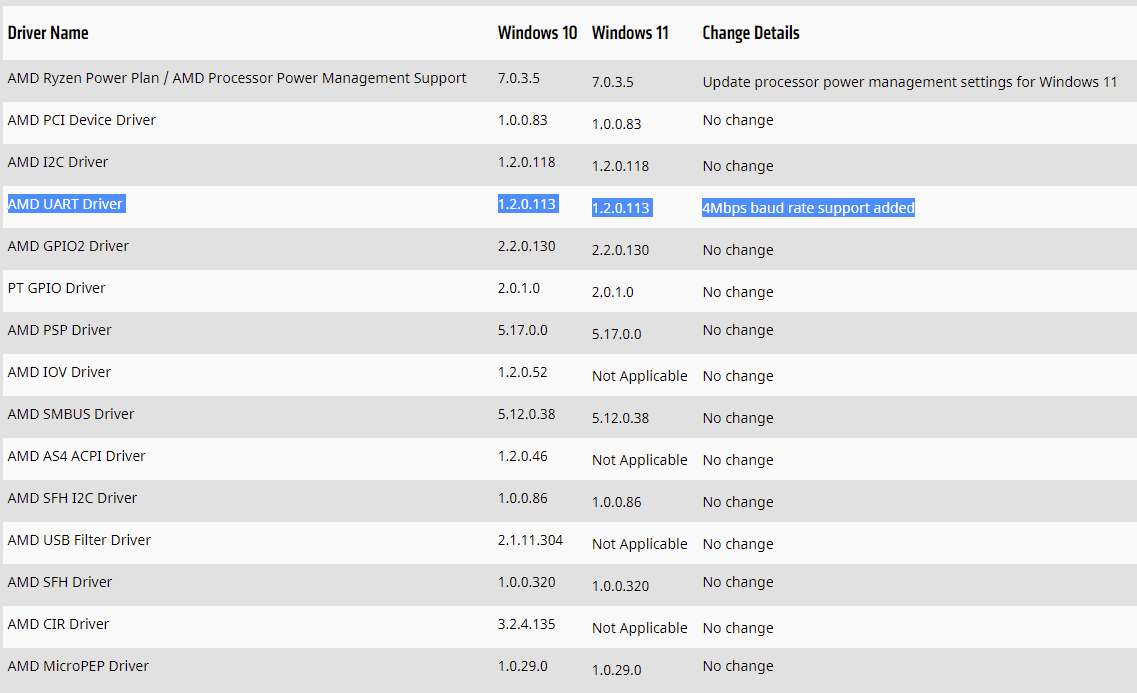Click highlighted Windows 10 version 1.2.0.113
The height and width of the screenshot is (693, 1137).
(x=527, y=204)
